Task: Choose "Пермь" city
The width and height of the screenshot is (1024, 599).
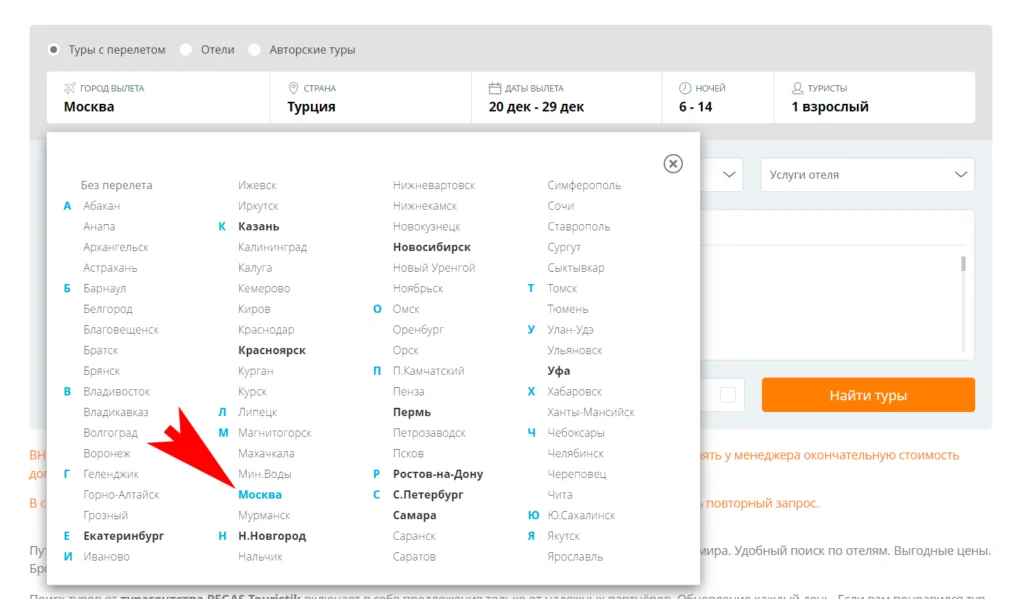Action: pos(411,412)
